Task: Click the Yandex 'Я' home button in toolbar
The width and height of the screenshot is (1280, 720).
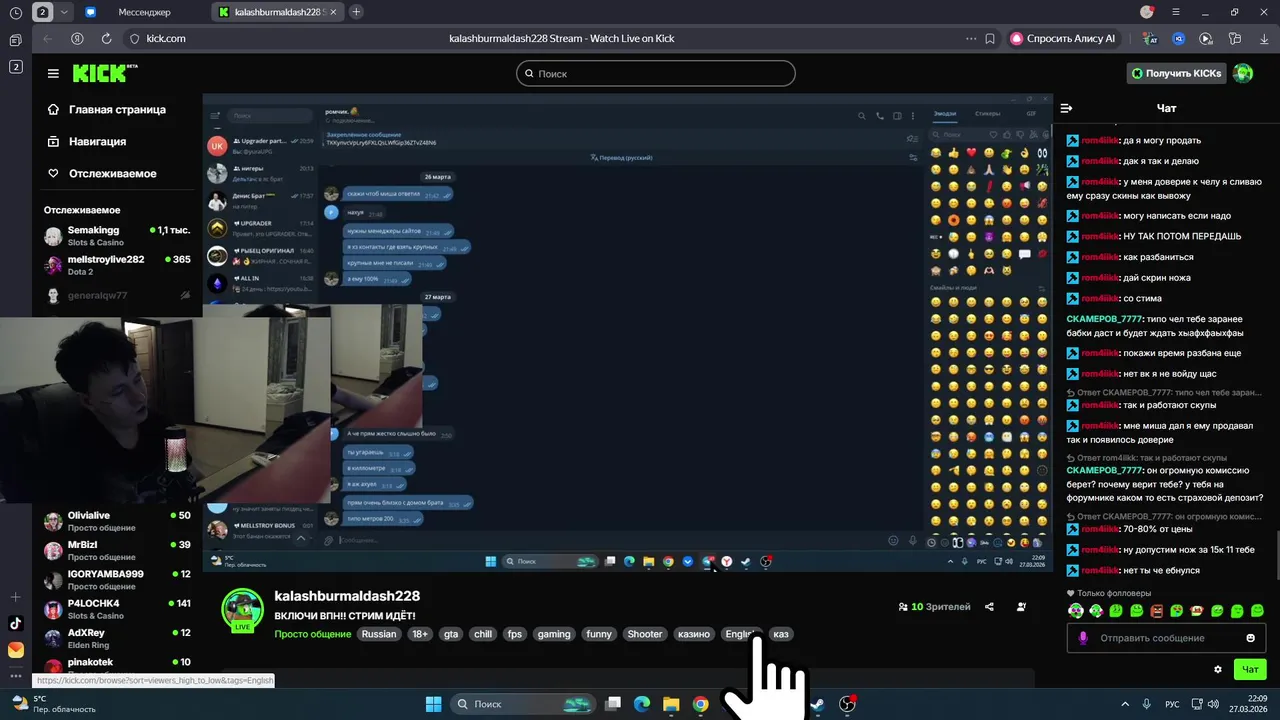Action: 77,38
